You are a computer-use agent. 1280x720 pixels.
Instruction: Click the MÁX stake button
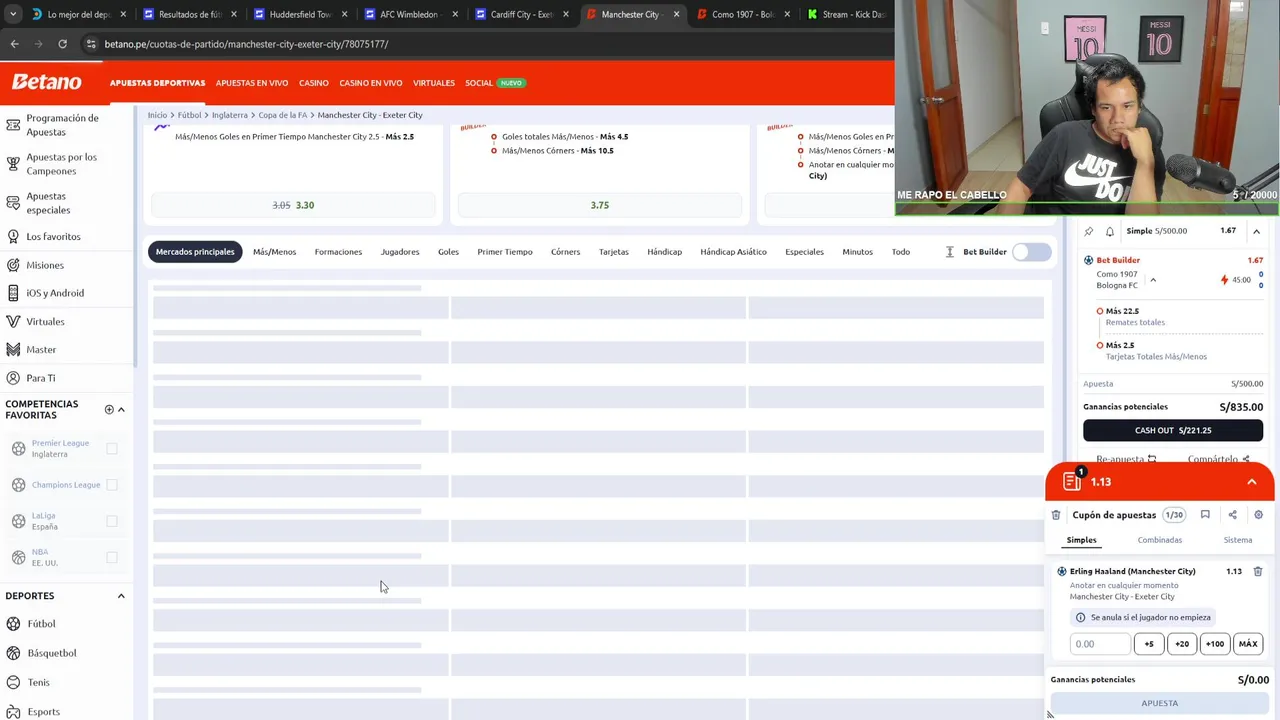click(1248, 644)
